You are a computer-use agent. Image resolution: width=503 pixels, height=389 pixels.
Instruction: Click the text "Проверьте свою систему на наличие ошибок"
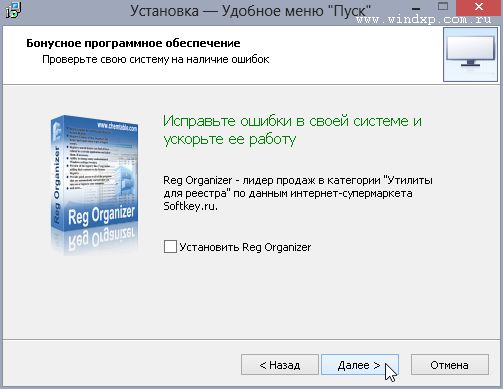click(x=156, y=59)
